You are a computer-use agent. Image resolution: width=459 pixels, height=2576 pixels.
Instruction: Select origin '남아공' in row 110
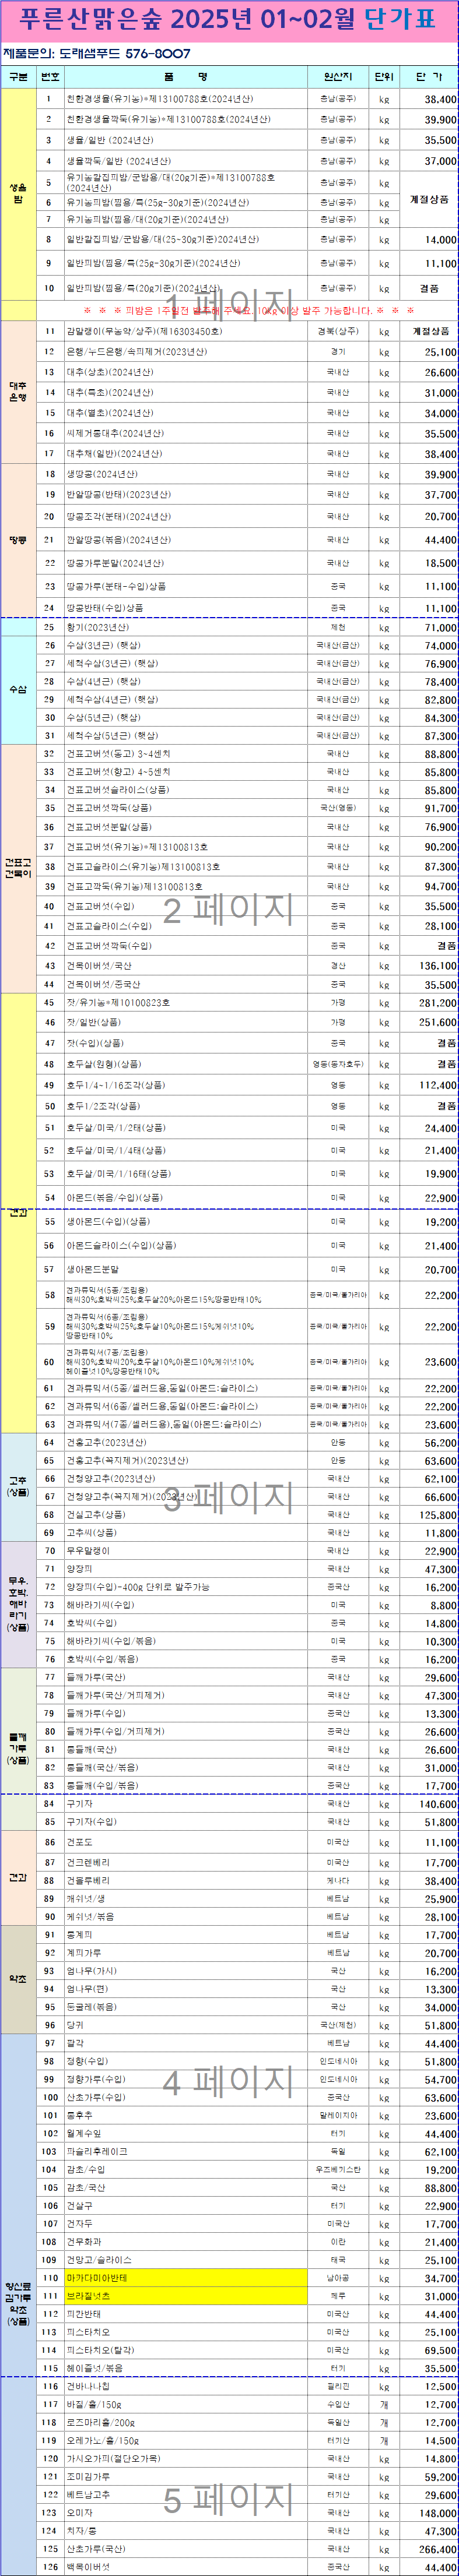pyautogui.click(x=338, y=2278)
